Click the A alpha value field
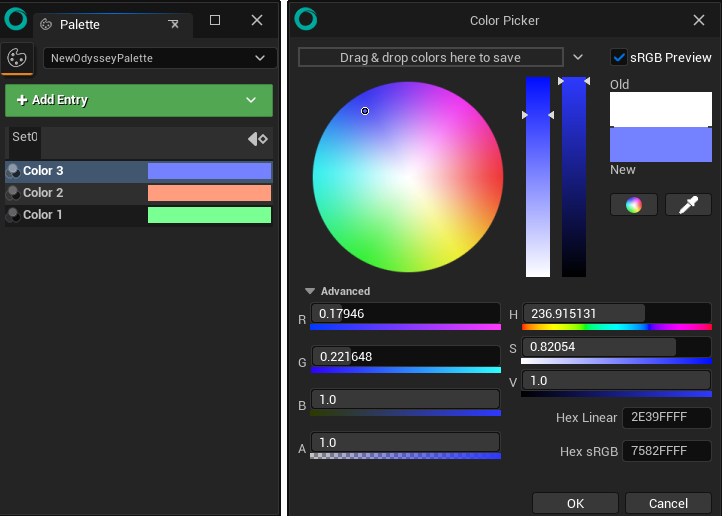This screenshot has width=722, height=516. [405, 442]
